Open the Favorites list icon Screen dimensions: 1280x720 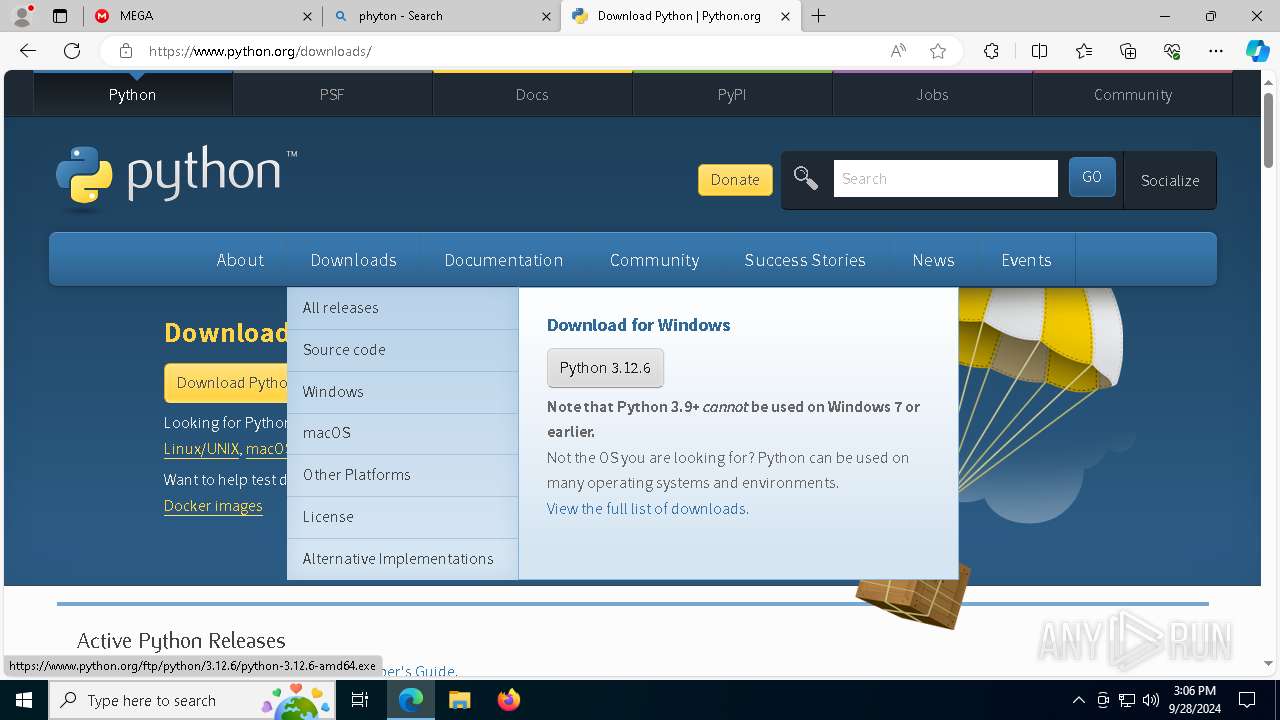point(1084,51)
